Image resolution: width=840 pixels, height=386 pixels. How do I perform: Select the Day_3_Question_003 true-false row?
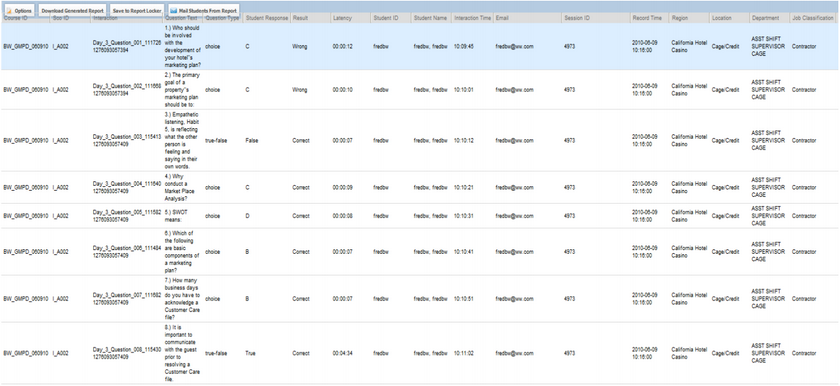point(420,140)
